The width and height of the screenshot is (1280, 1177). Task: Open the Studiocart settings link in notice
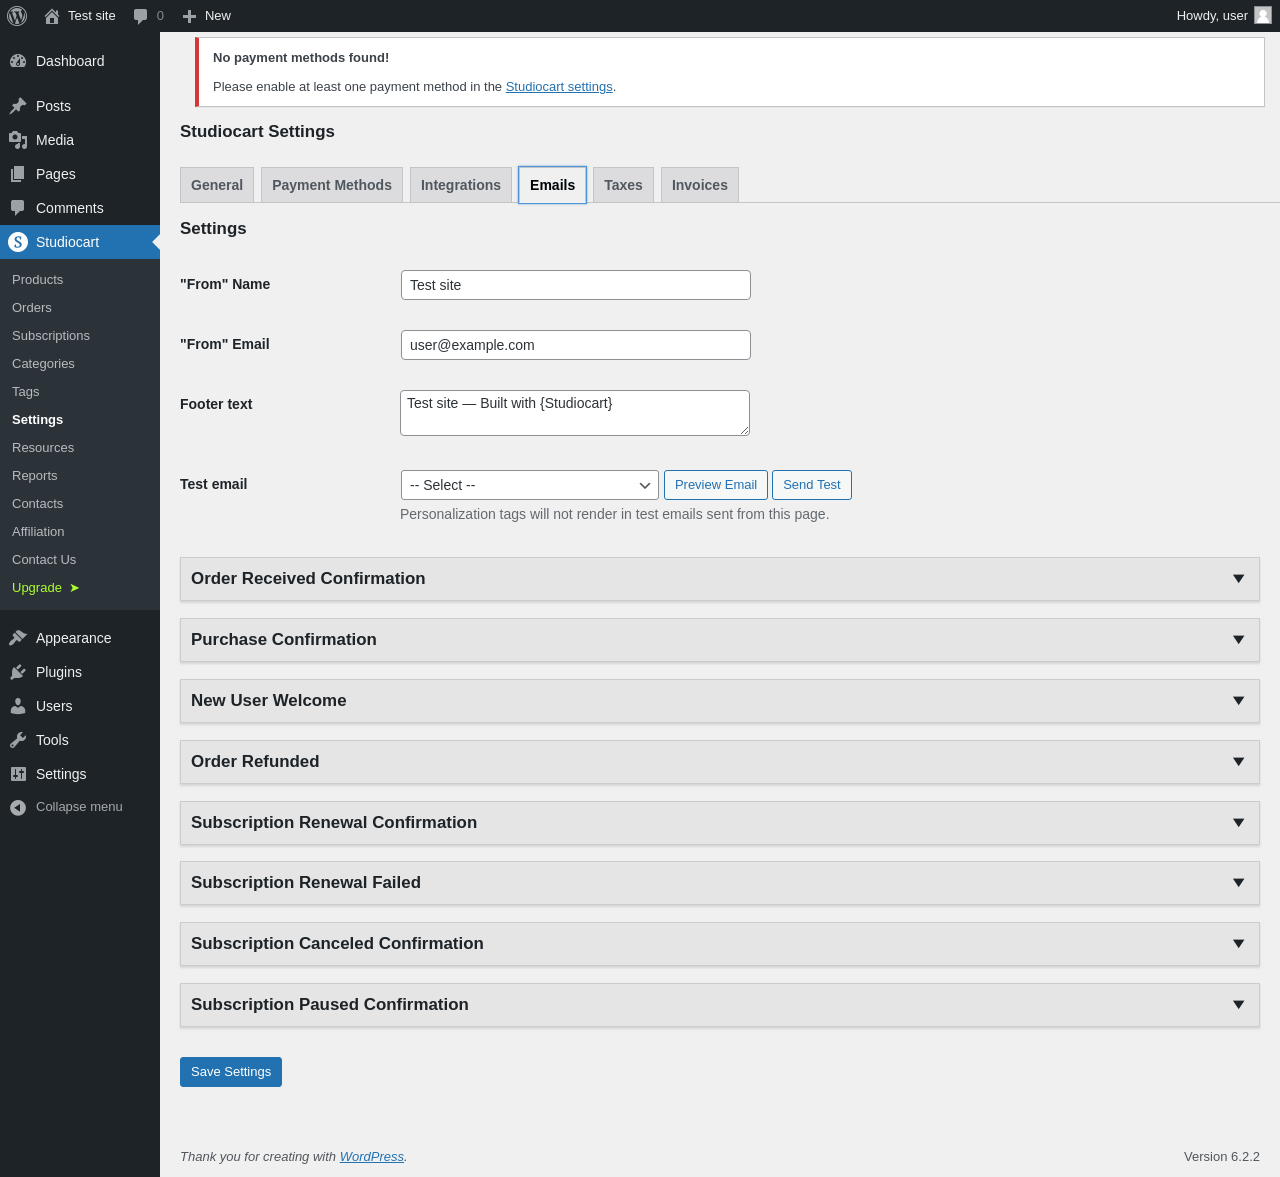(x=559, y=87)
